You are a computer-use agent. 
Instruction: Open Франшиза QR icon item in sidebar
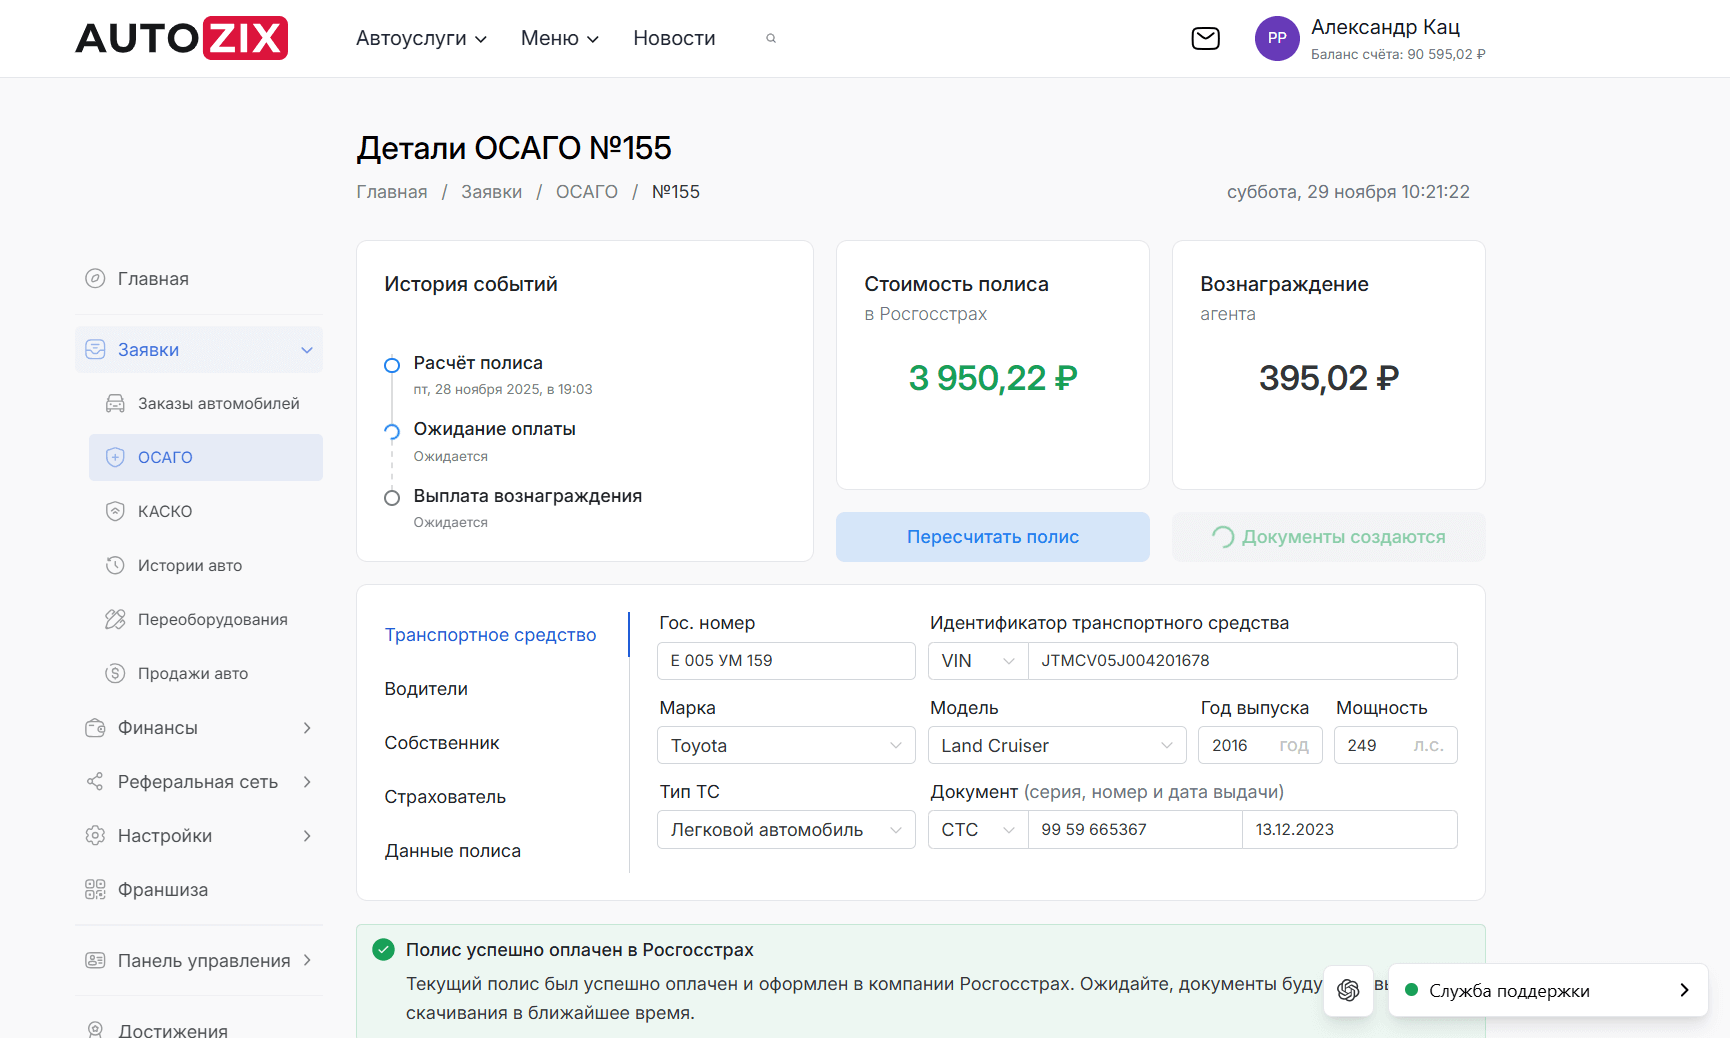click(96, 889)
